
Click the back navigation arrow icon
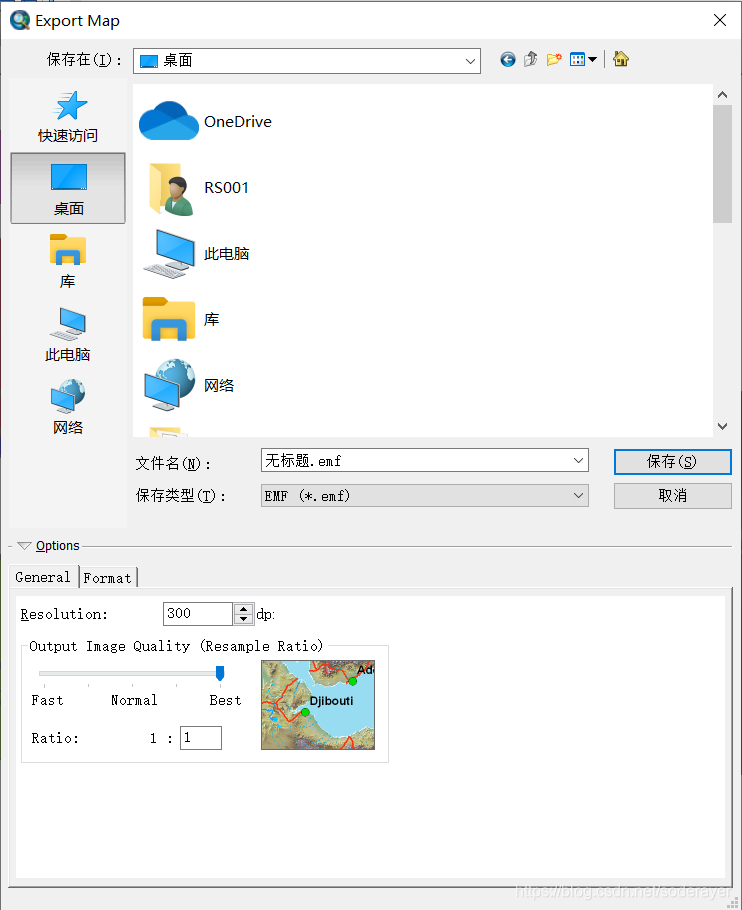pyautogui.click(x=508, y=59)
